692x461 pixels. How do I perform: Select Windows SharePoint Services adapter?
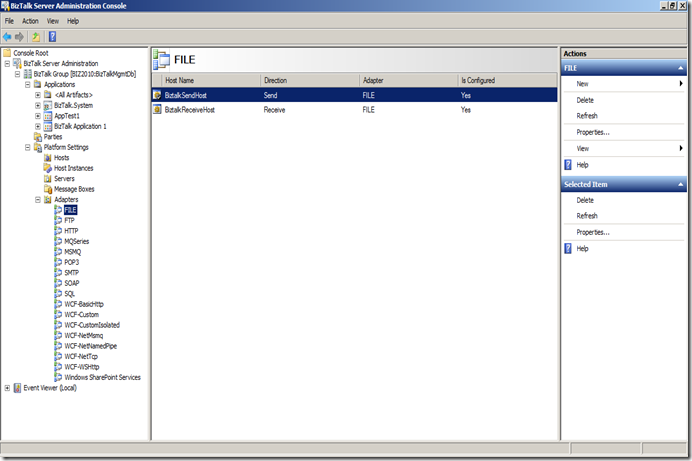pyautogui.click(x=102, y=378)
